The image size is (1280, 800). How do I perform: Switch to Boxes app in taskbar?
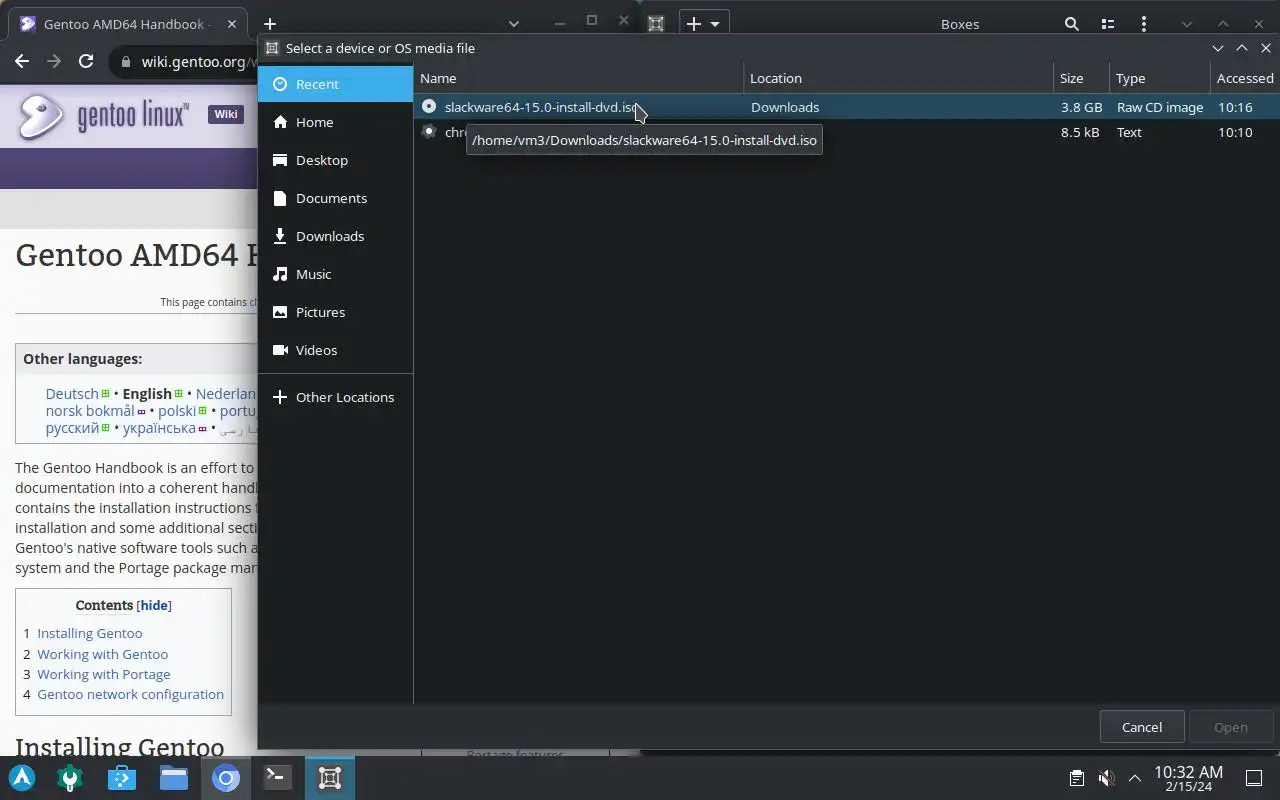click(x=330, y=778)
